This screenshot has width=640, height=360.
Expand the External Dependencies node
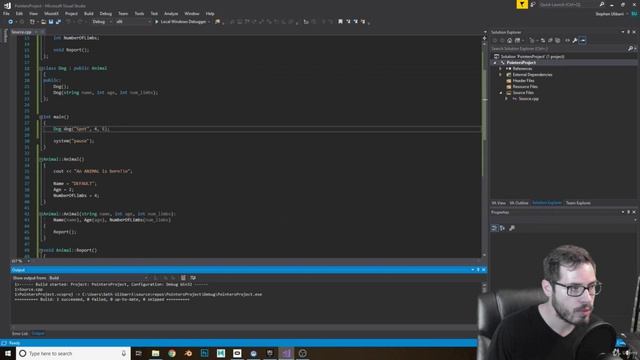pyautogui.click(x=500, y=75)
